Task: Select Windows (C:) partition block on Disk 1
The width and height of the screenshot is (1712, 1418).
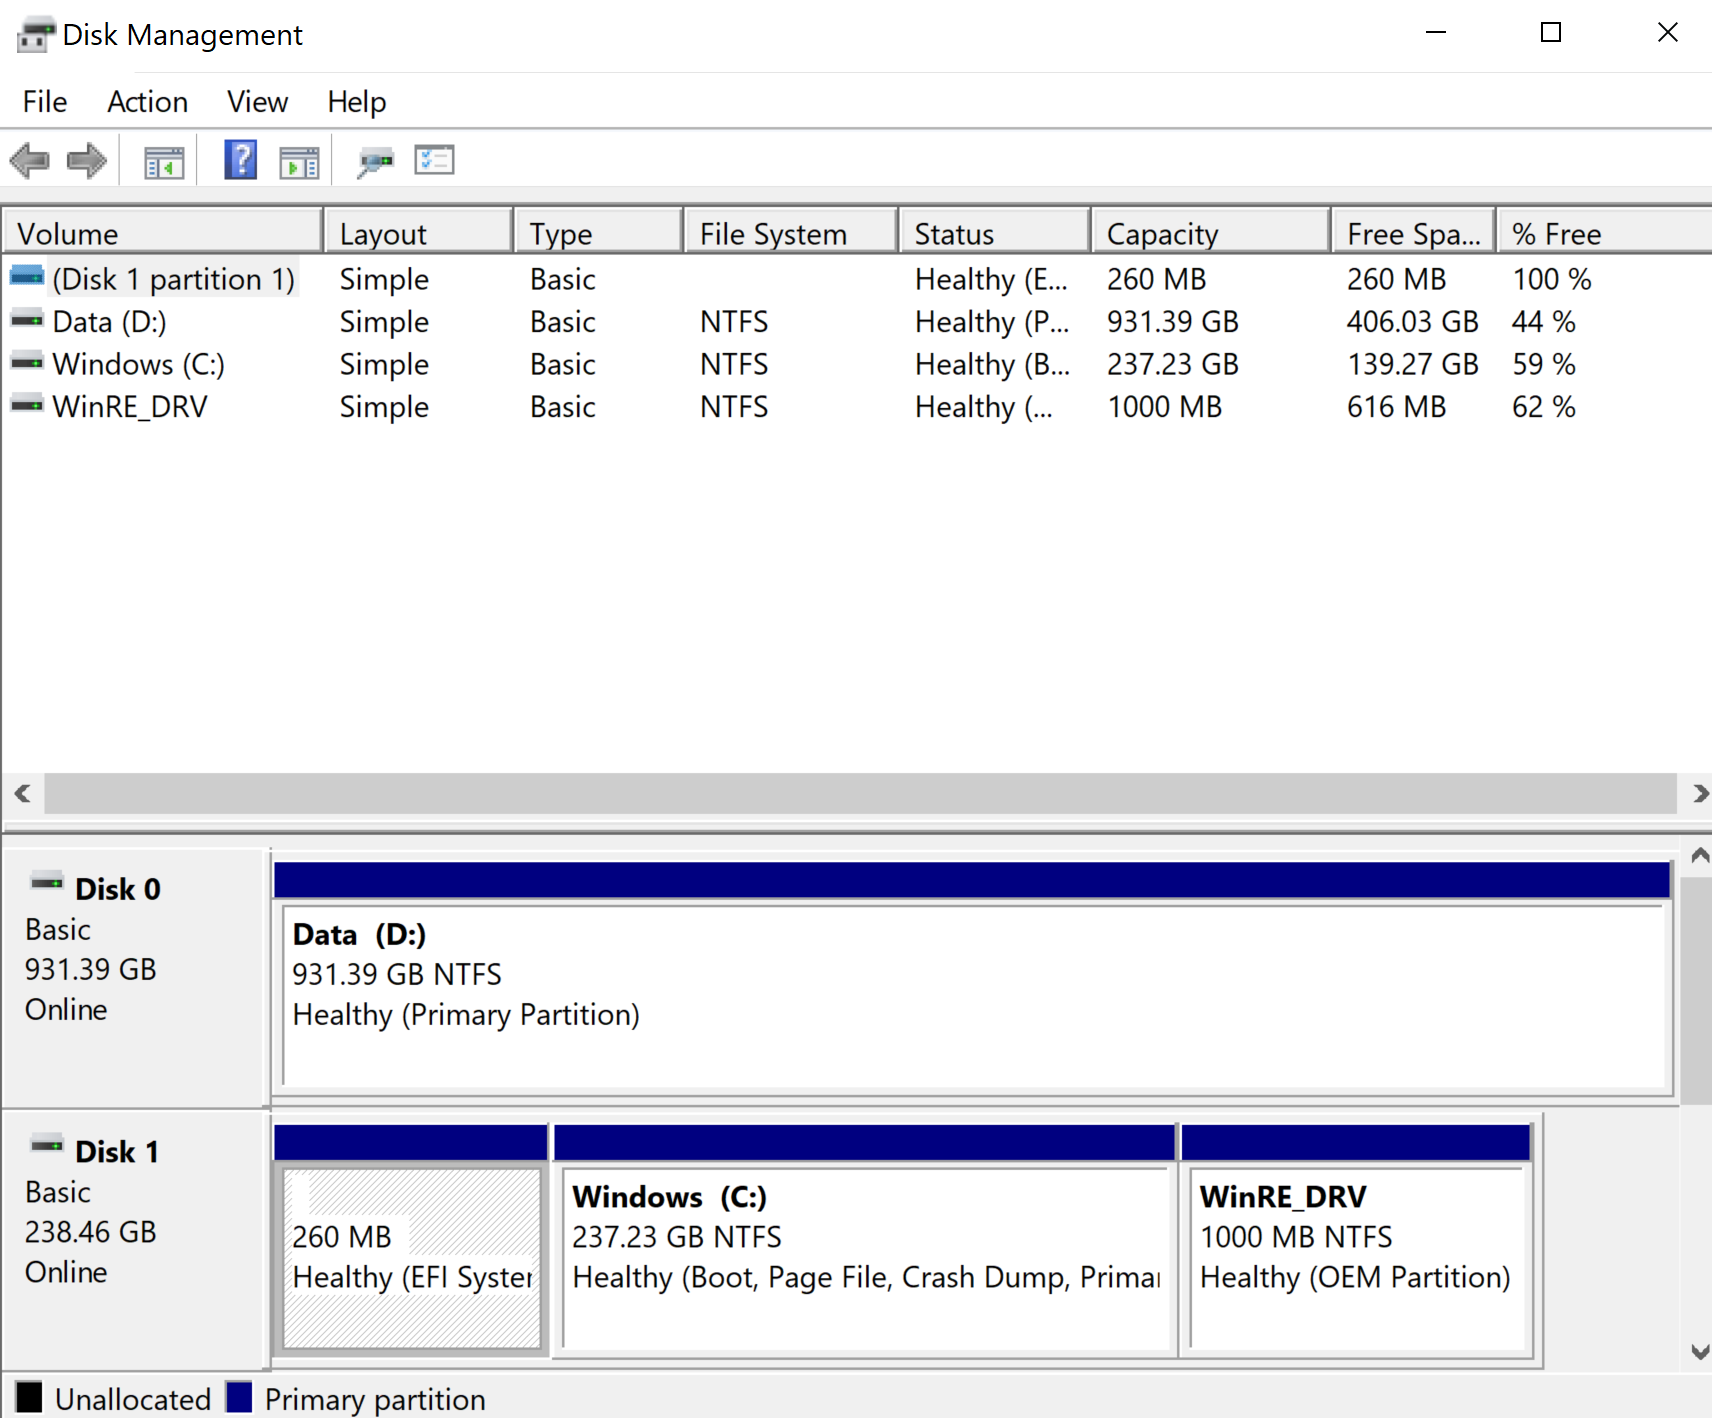Action: coord(865,1240)
